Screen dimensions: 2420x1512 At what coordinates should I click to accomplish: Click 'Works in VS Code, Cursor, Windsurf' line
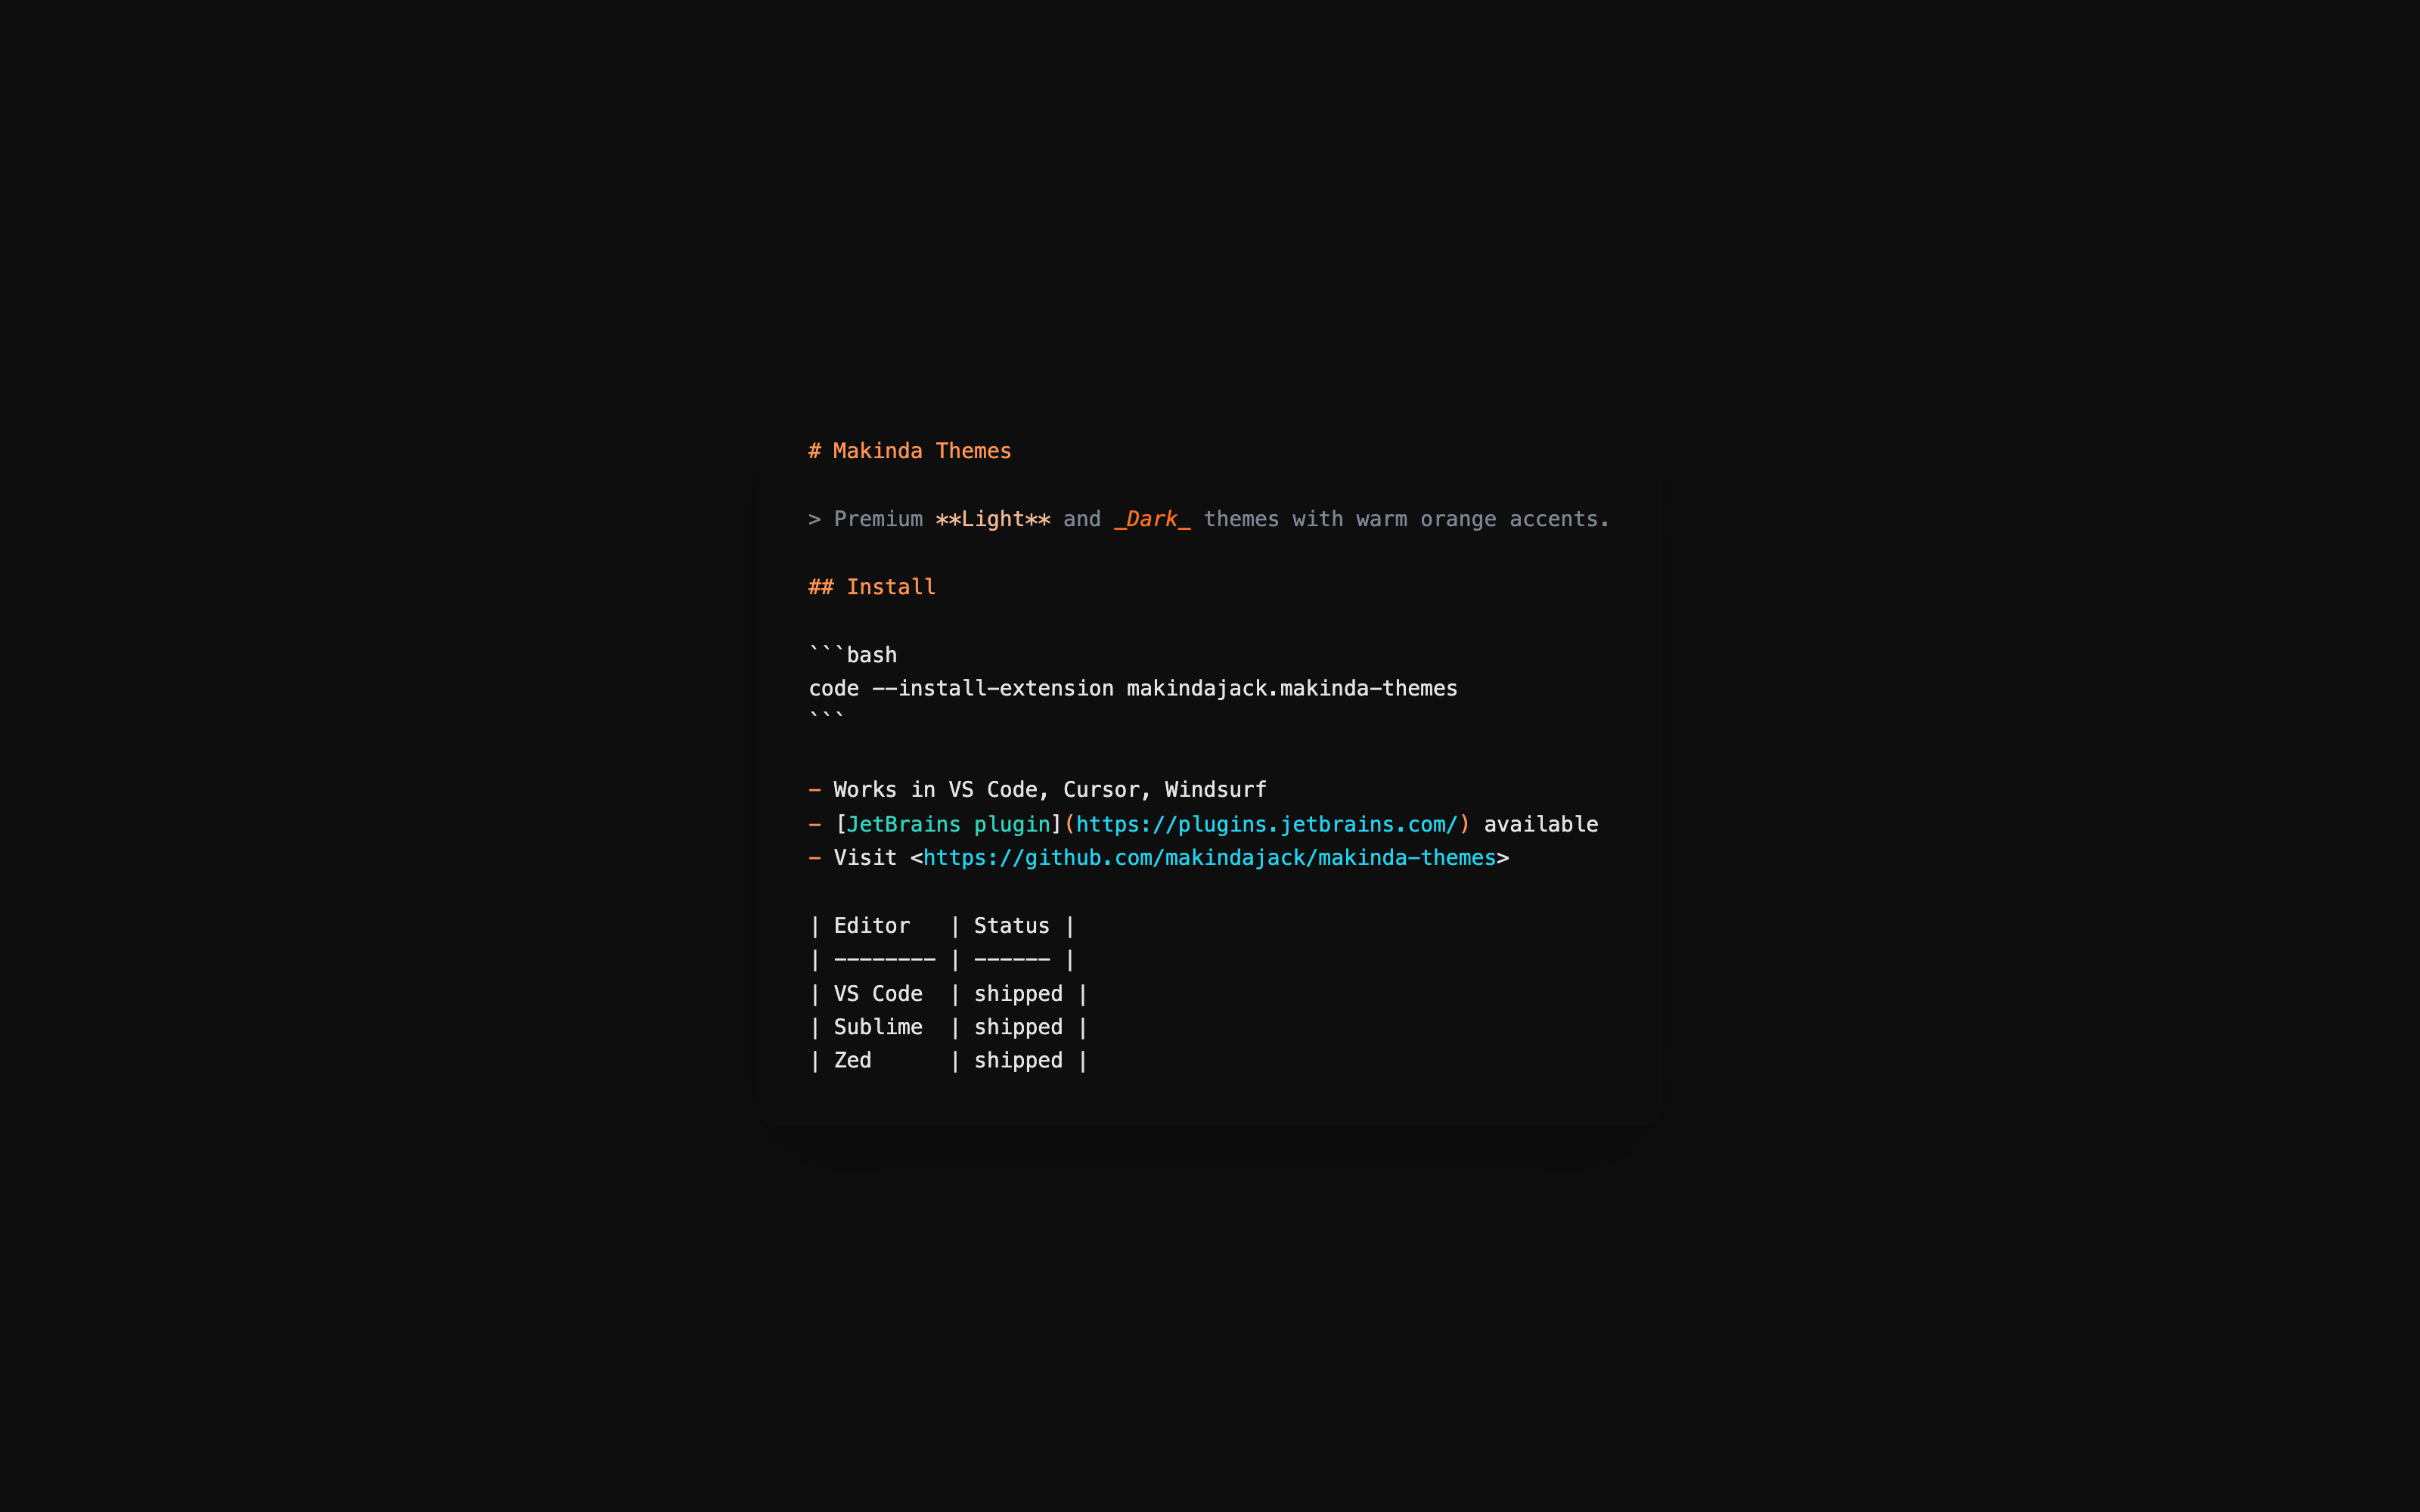[1050, 790]
